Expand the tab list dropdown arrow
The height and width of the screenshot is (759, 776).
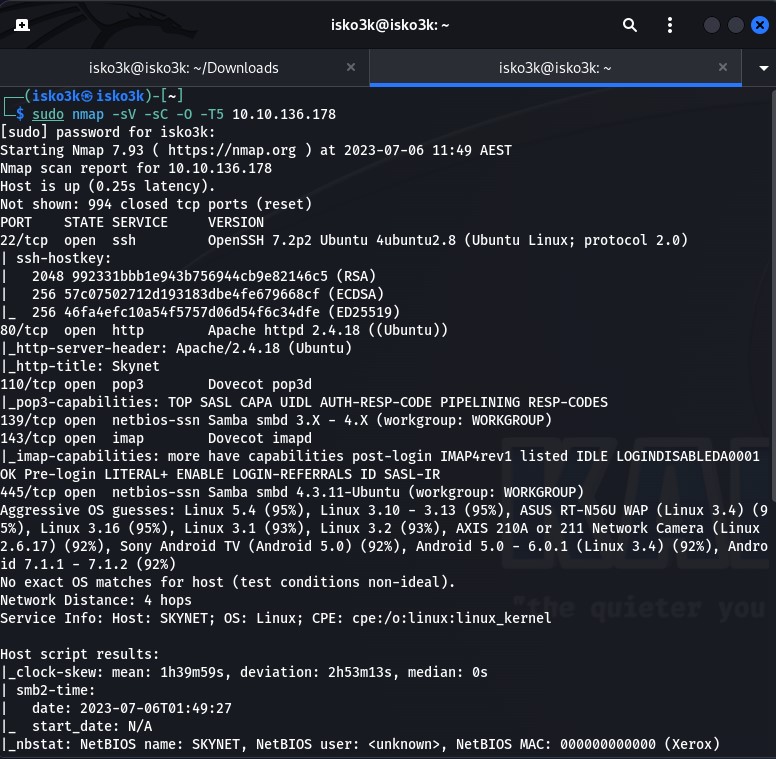coord(760,68)
